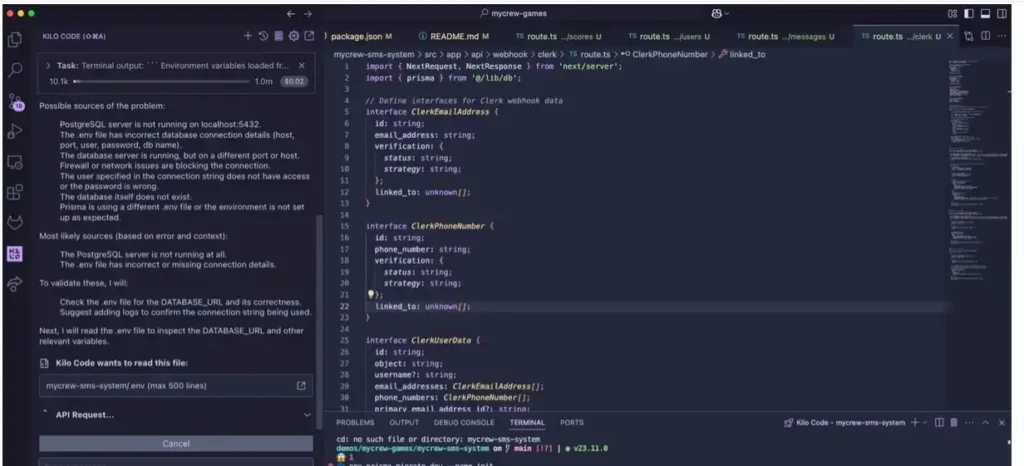Click the Cancel button
This screenshot has width=1024, height=466.
pyautogui.click(x=176, y=443)
